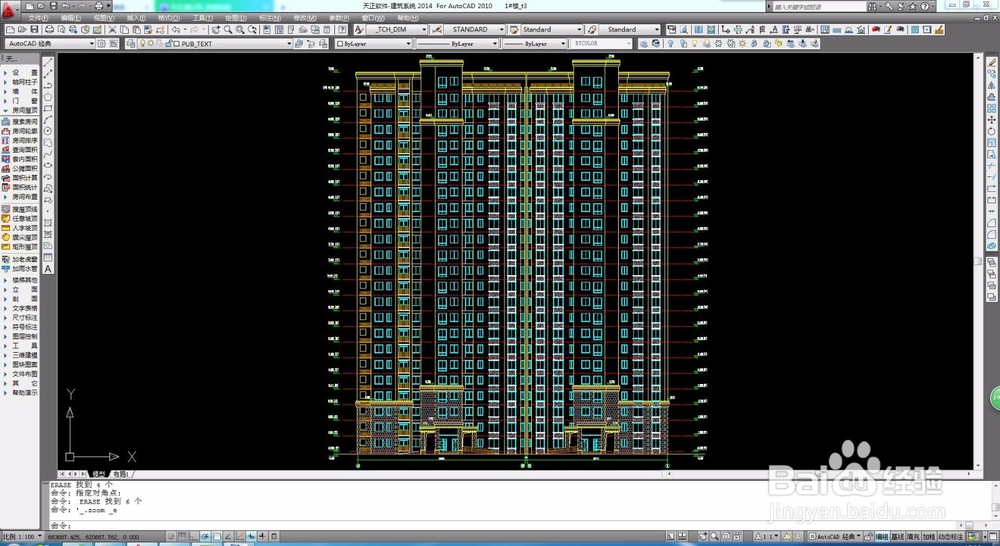The width and height of the screenshot is (1000, 546).
Task: Open the 视图(V) menu
Action: pos(104,18)
